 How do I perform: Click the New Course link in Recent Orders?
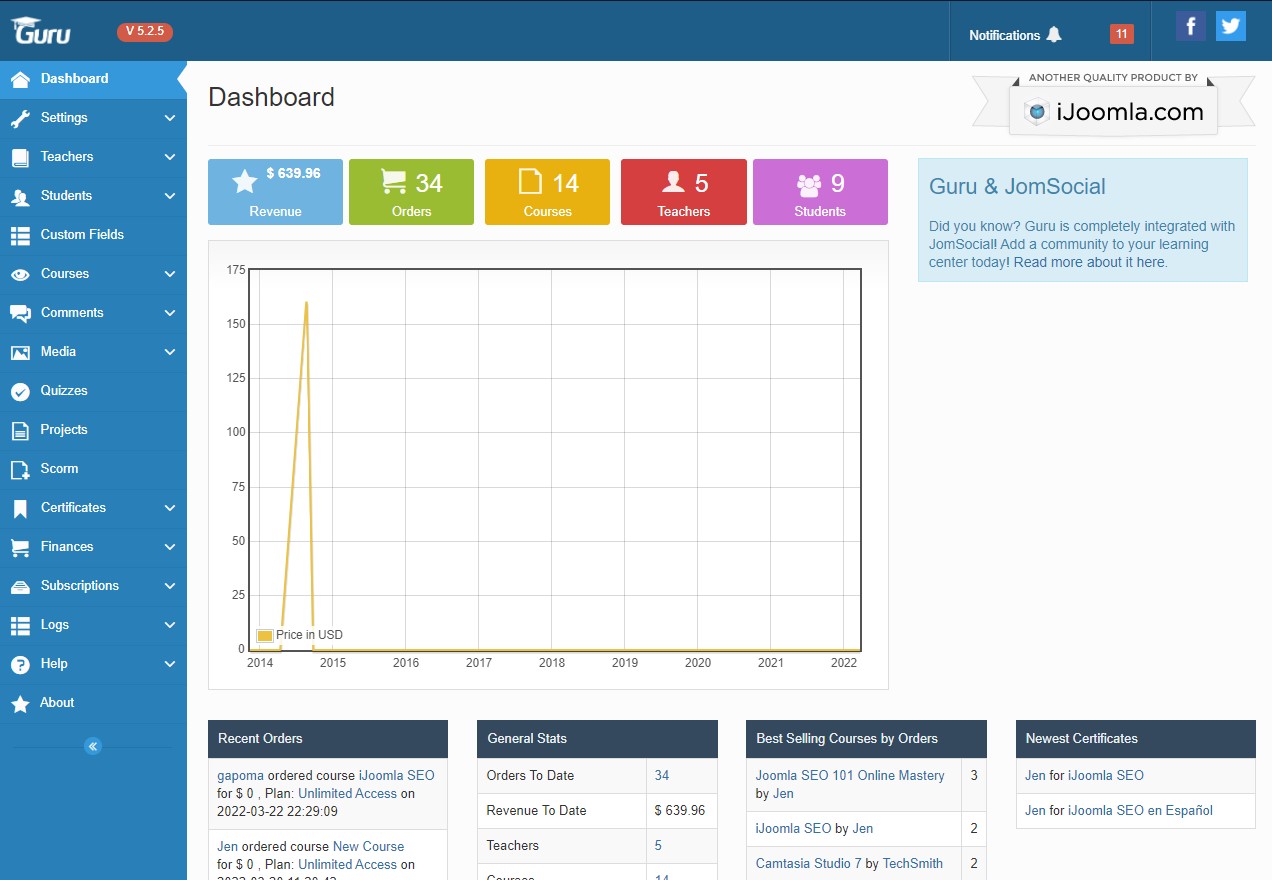click(369, 846)
